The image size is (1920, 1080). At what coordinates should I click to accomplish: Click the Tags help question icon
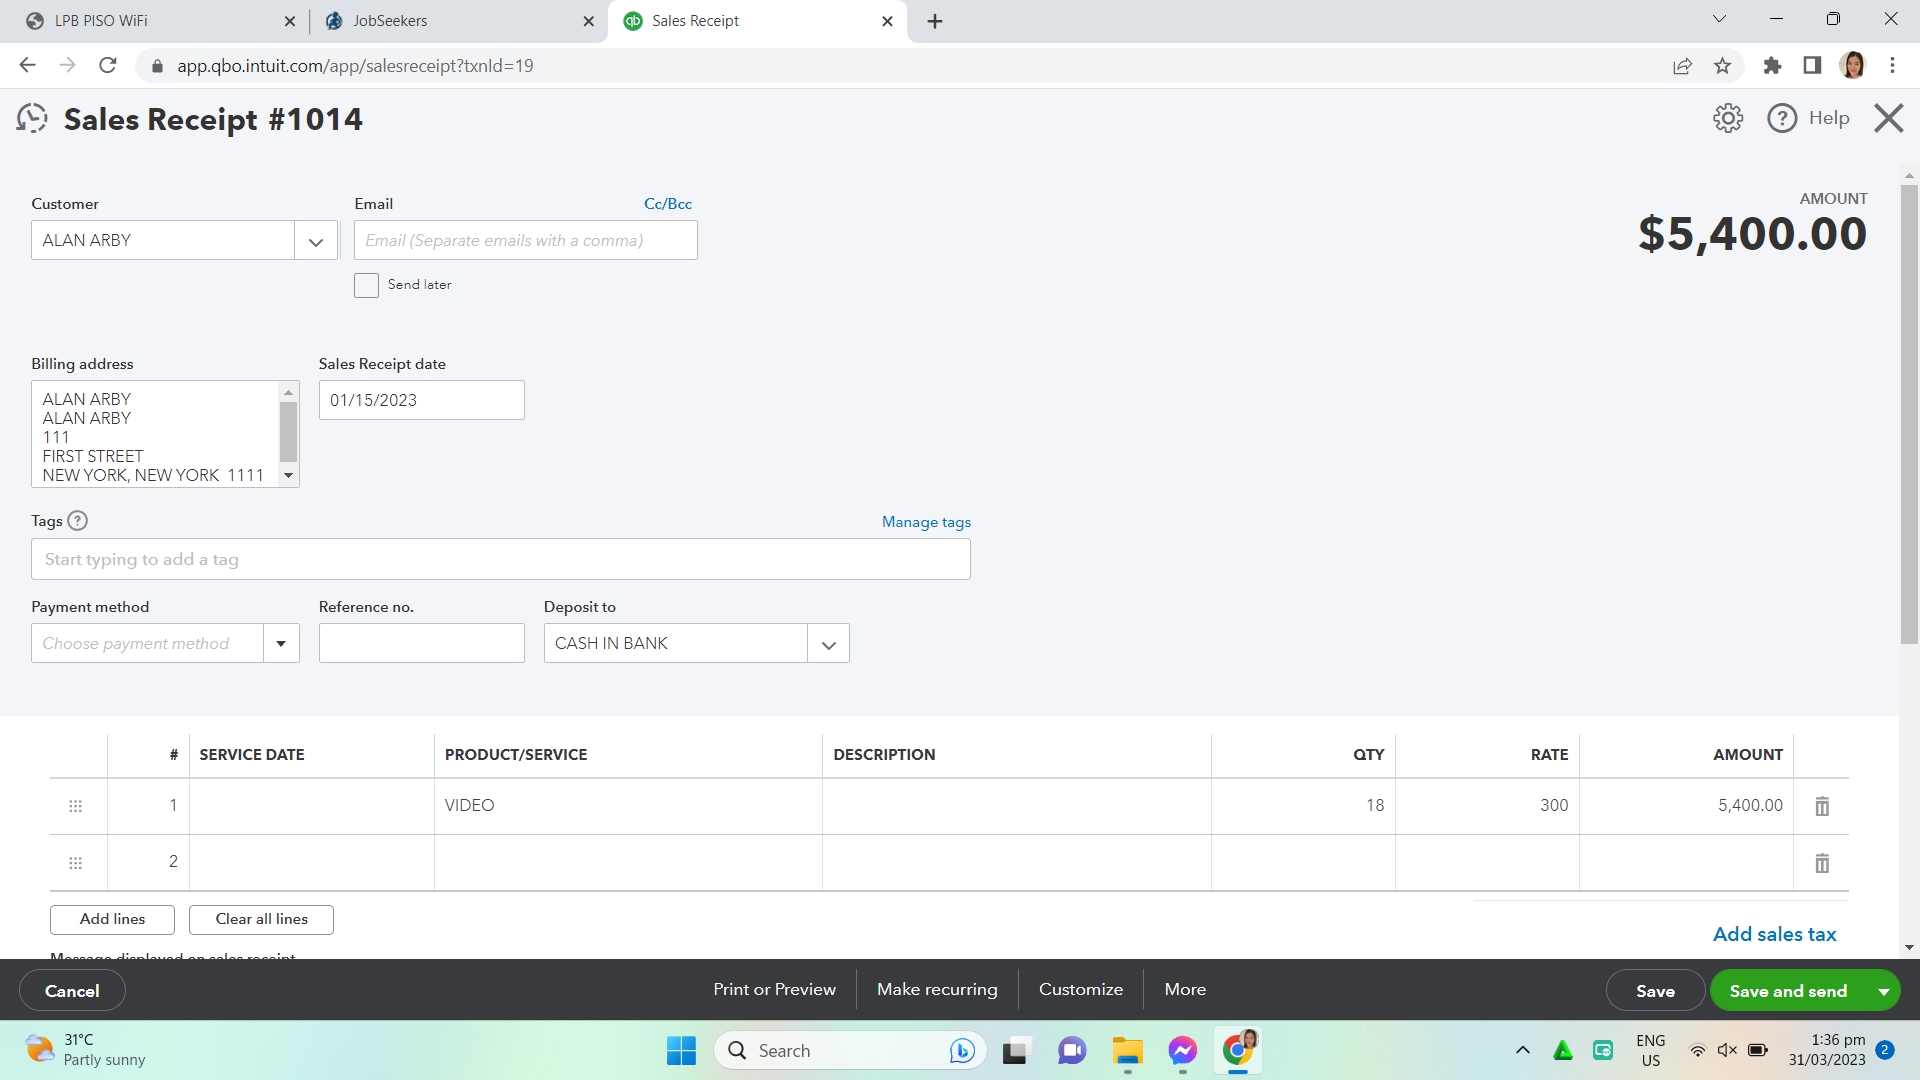[77, 521]
